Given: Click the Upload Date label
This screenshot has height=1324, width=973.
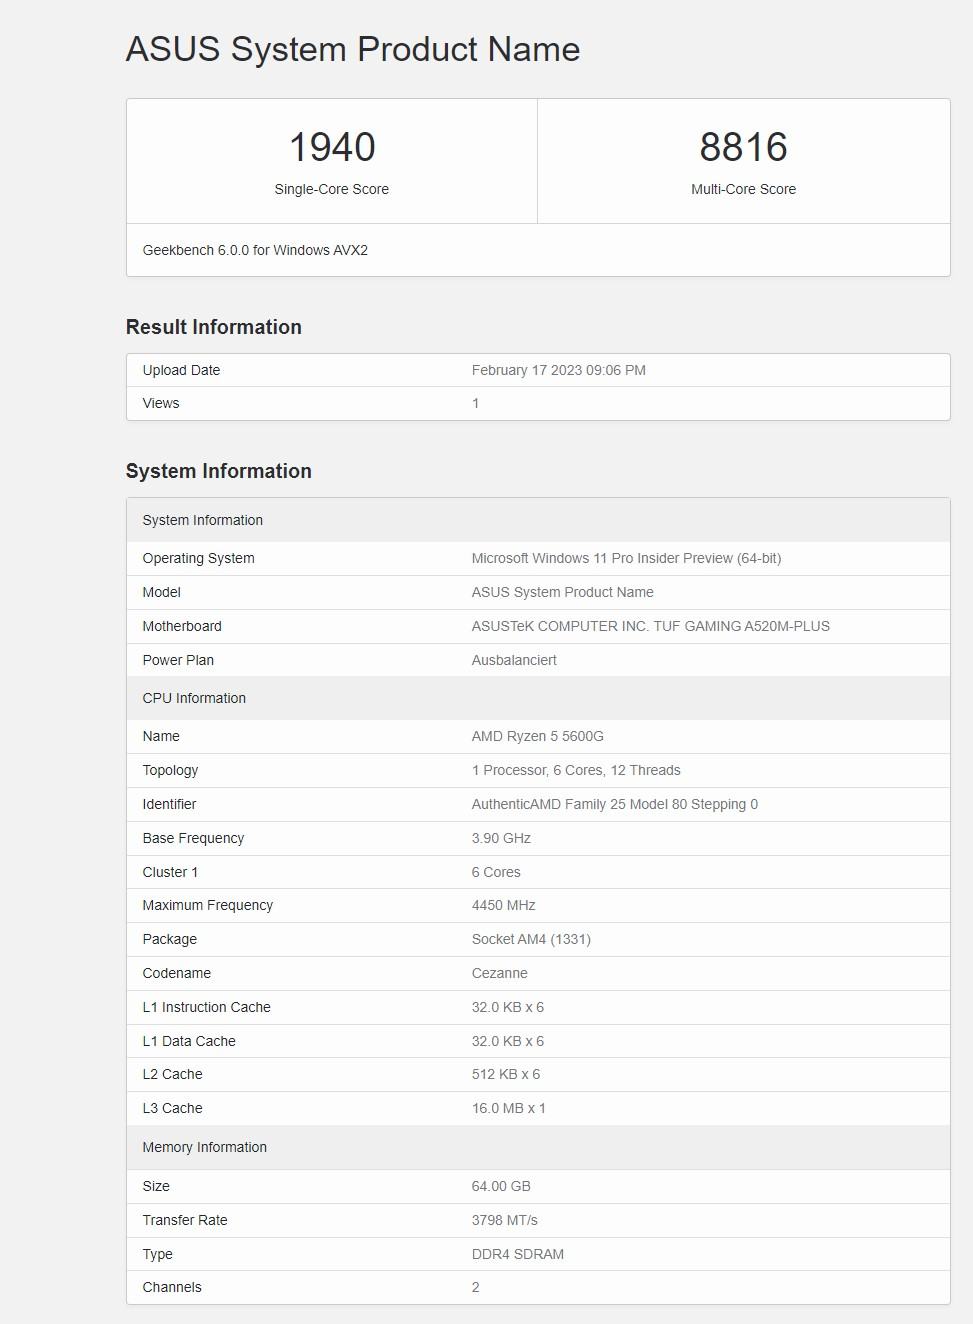Looking at the screenshot, I should click(x=181, y=370).
